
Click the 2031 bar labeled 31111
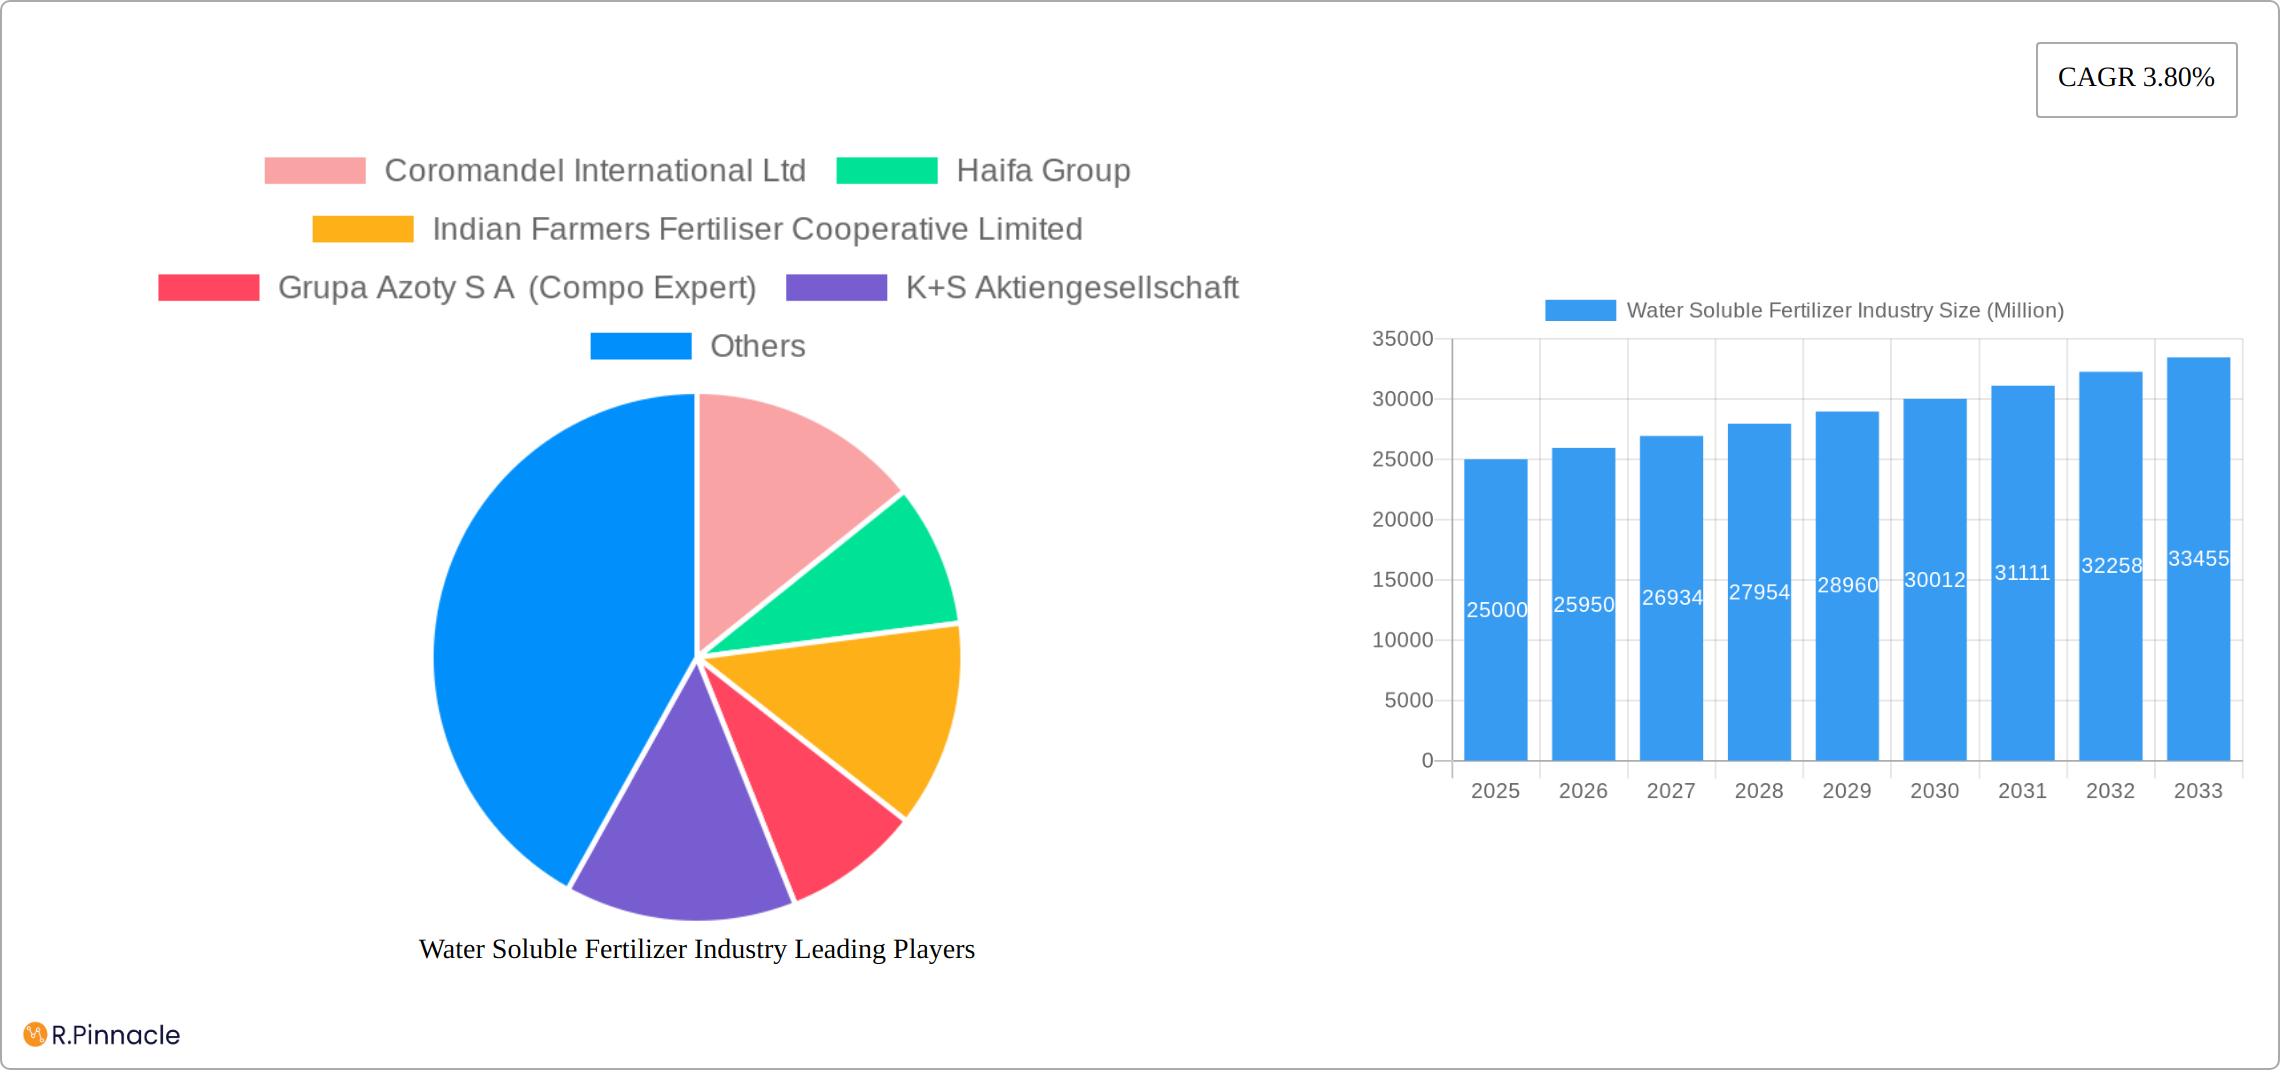tap(2023, 573)
